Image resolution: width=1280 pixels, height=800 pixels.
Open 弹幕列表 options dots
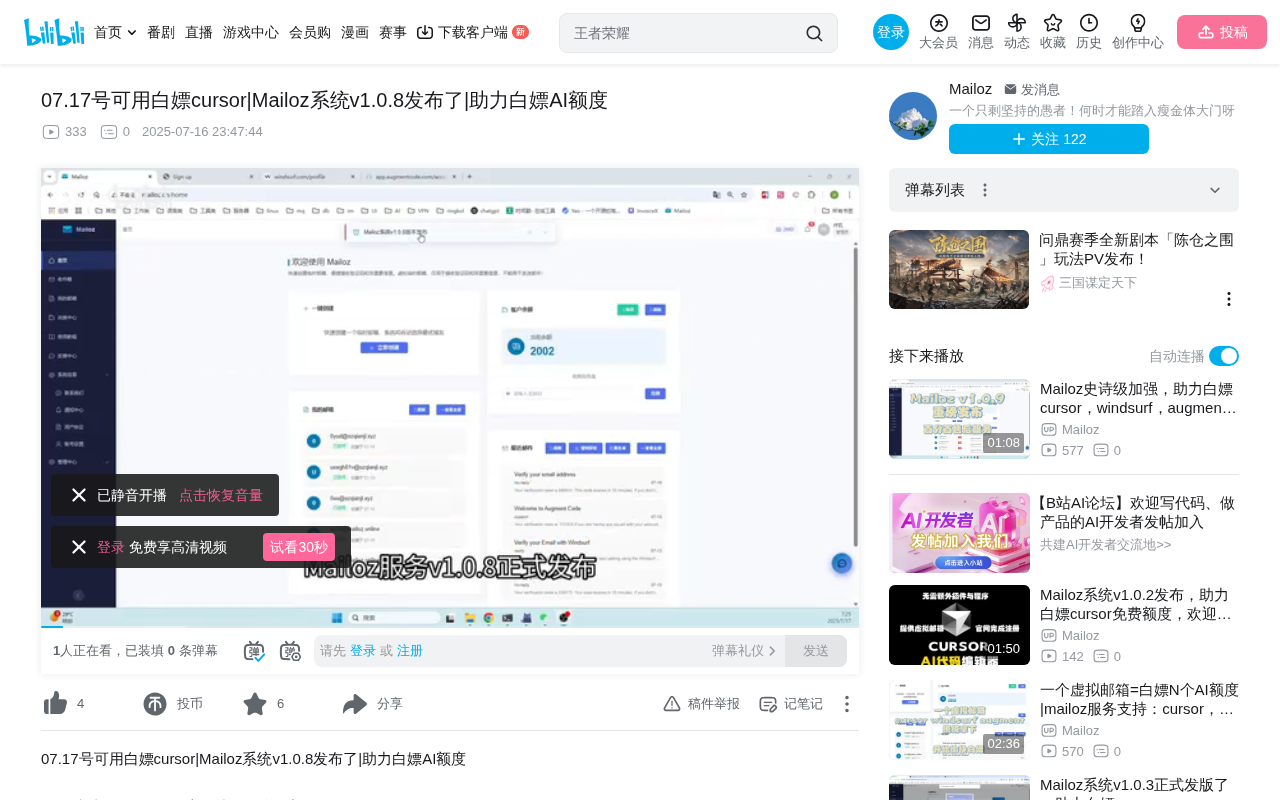985,190
